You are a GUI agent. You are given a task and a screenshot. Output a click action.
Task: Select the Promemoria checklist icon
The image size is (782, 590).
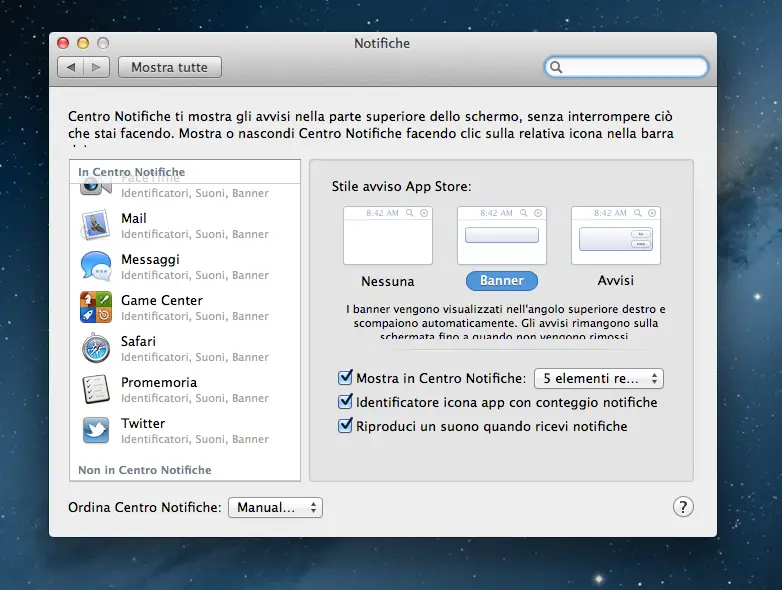coord(96,389)
